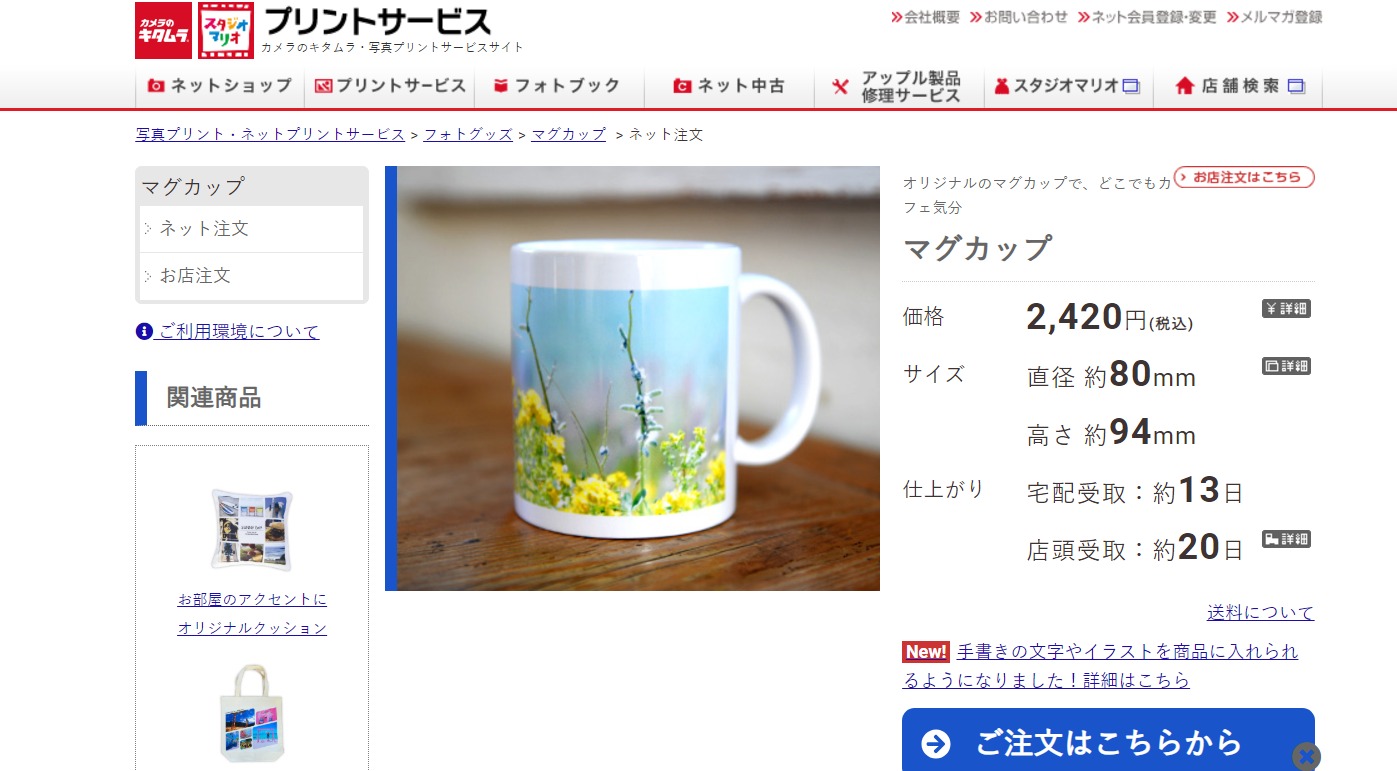1397x771 pixels.
Task: Click the info icon beside ご利用環境について
Action: click(x=144, y=331)
